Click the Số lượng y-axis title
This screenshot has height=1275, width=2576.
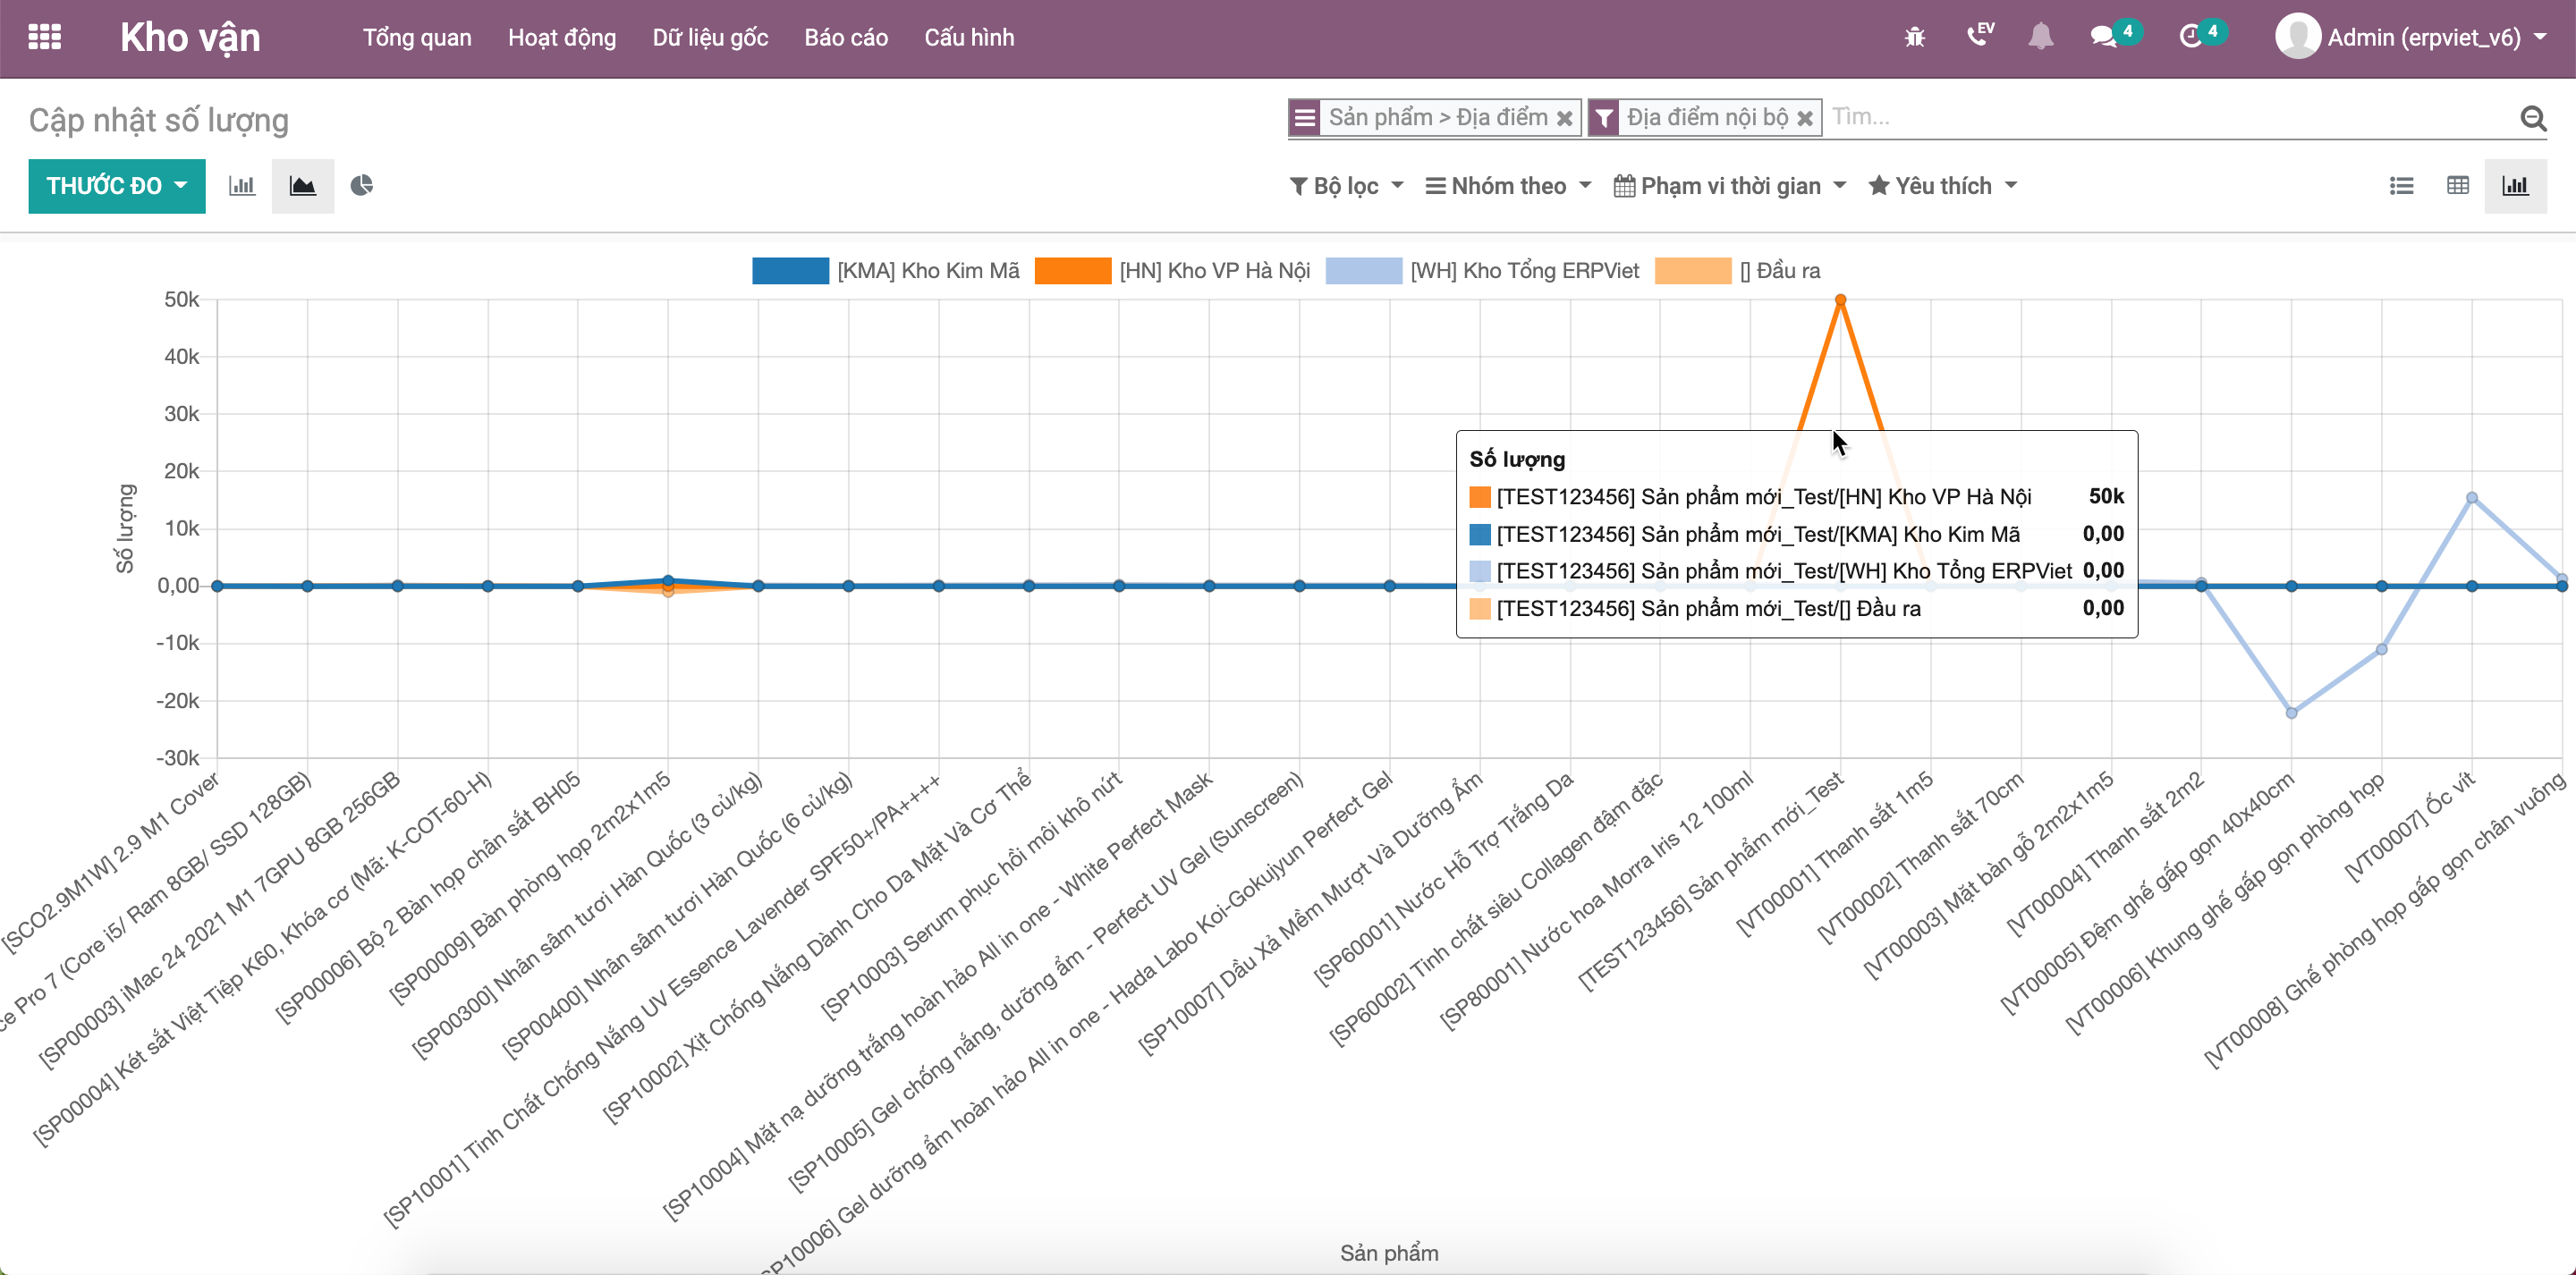(125, 529)
